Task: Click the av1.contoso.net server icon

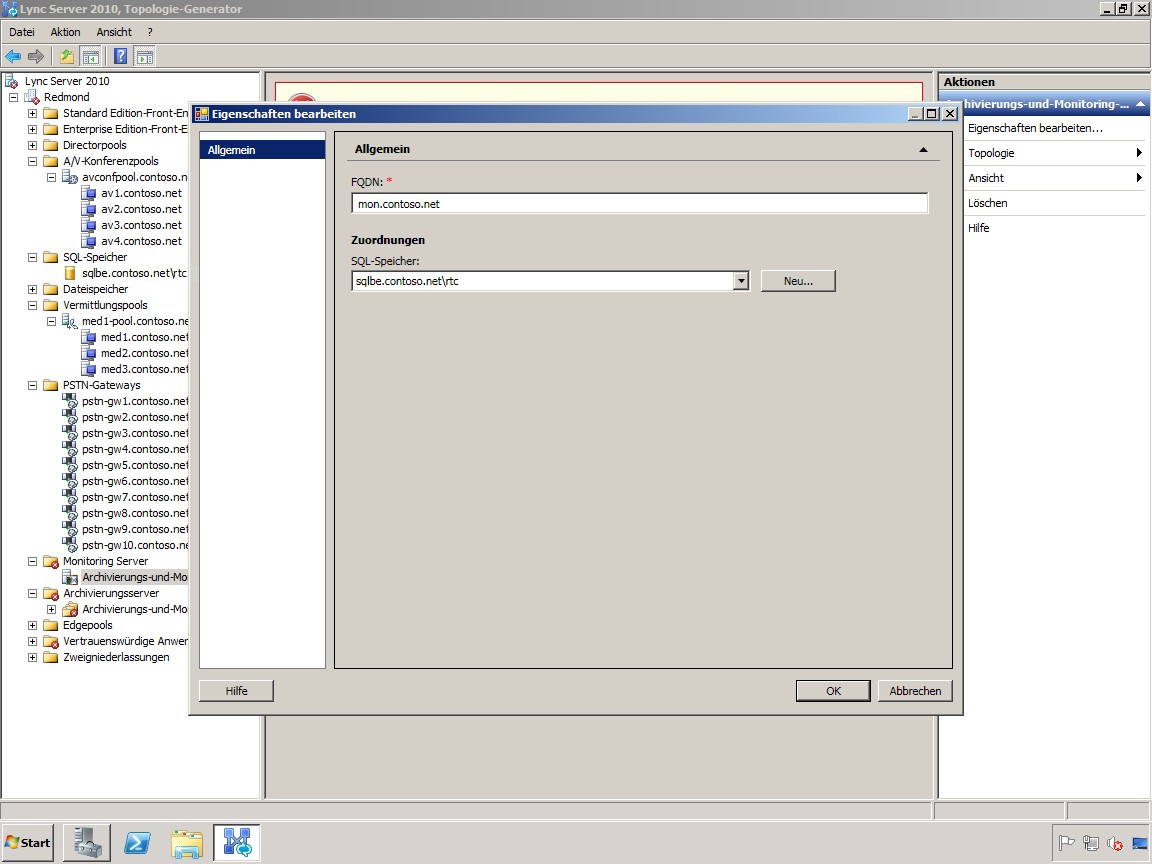Action: pos(88,193)
